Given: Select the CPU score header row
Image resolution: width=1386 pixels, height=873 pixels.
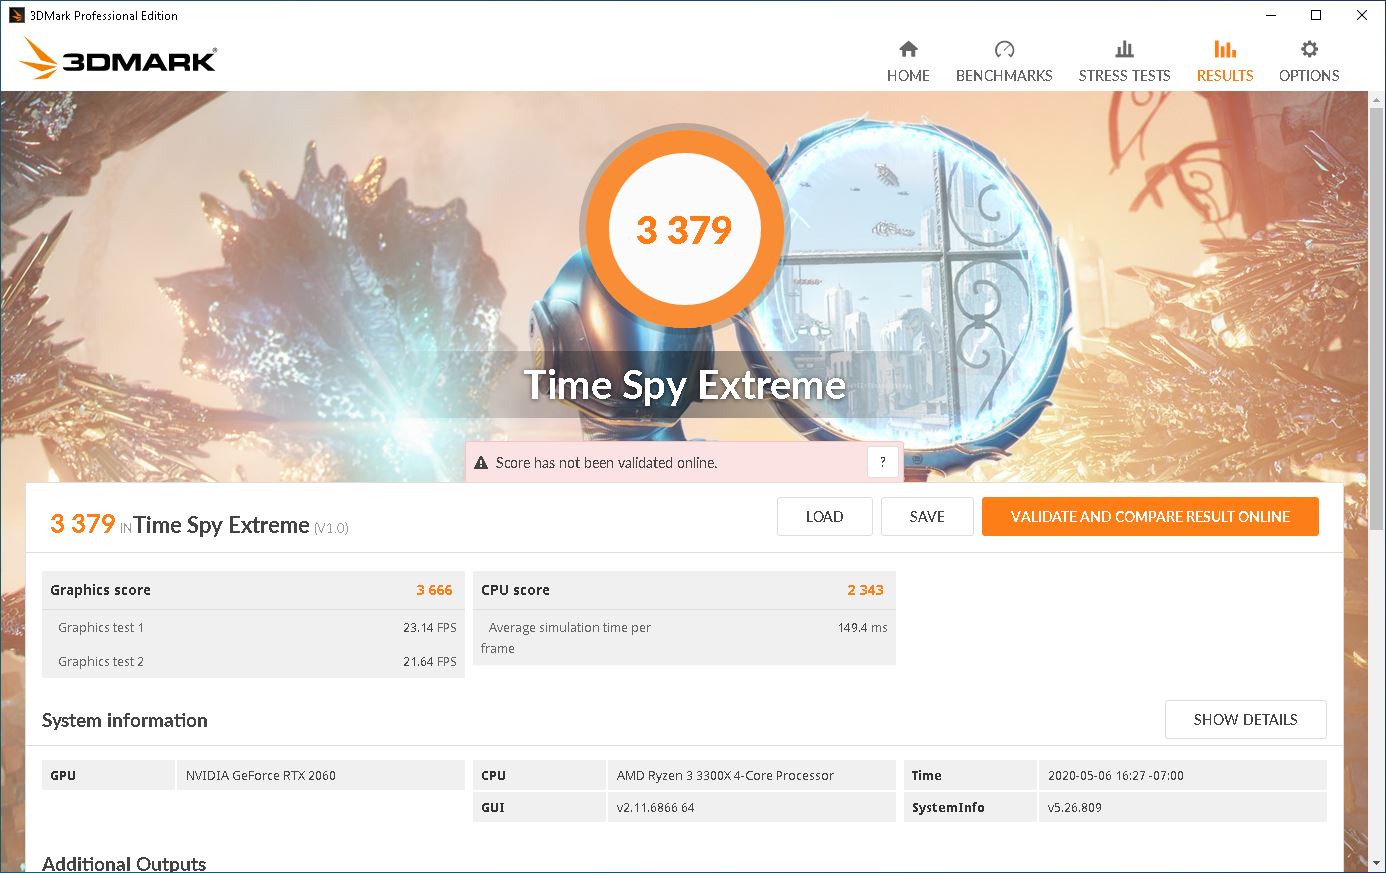Looking at the screenshot, I should (x=682, y=590).
